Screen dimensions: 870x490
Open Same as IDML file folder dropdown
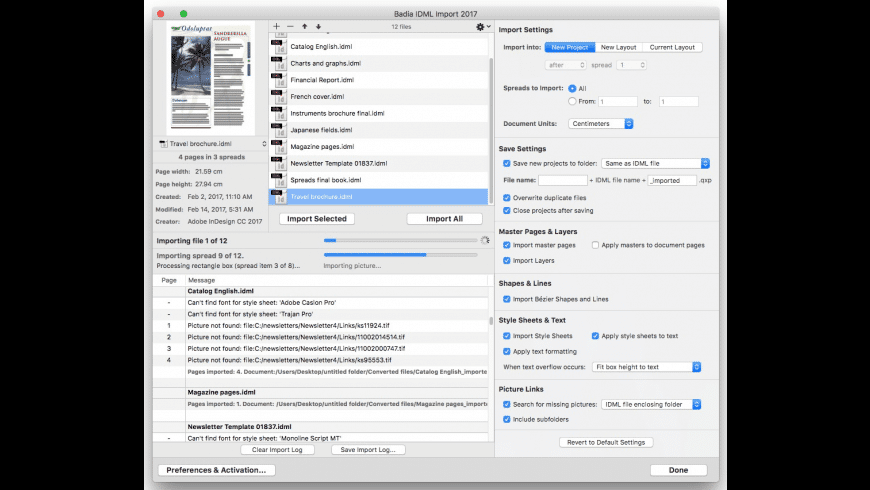coord(655,164)
